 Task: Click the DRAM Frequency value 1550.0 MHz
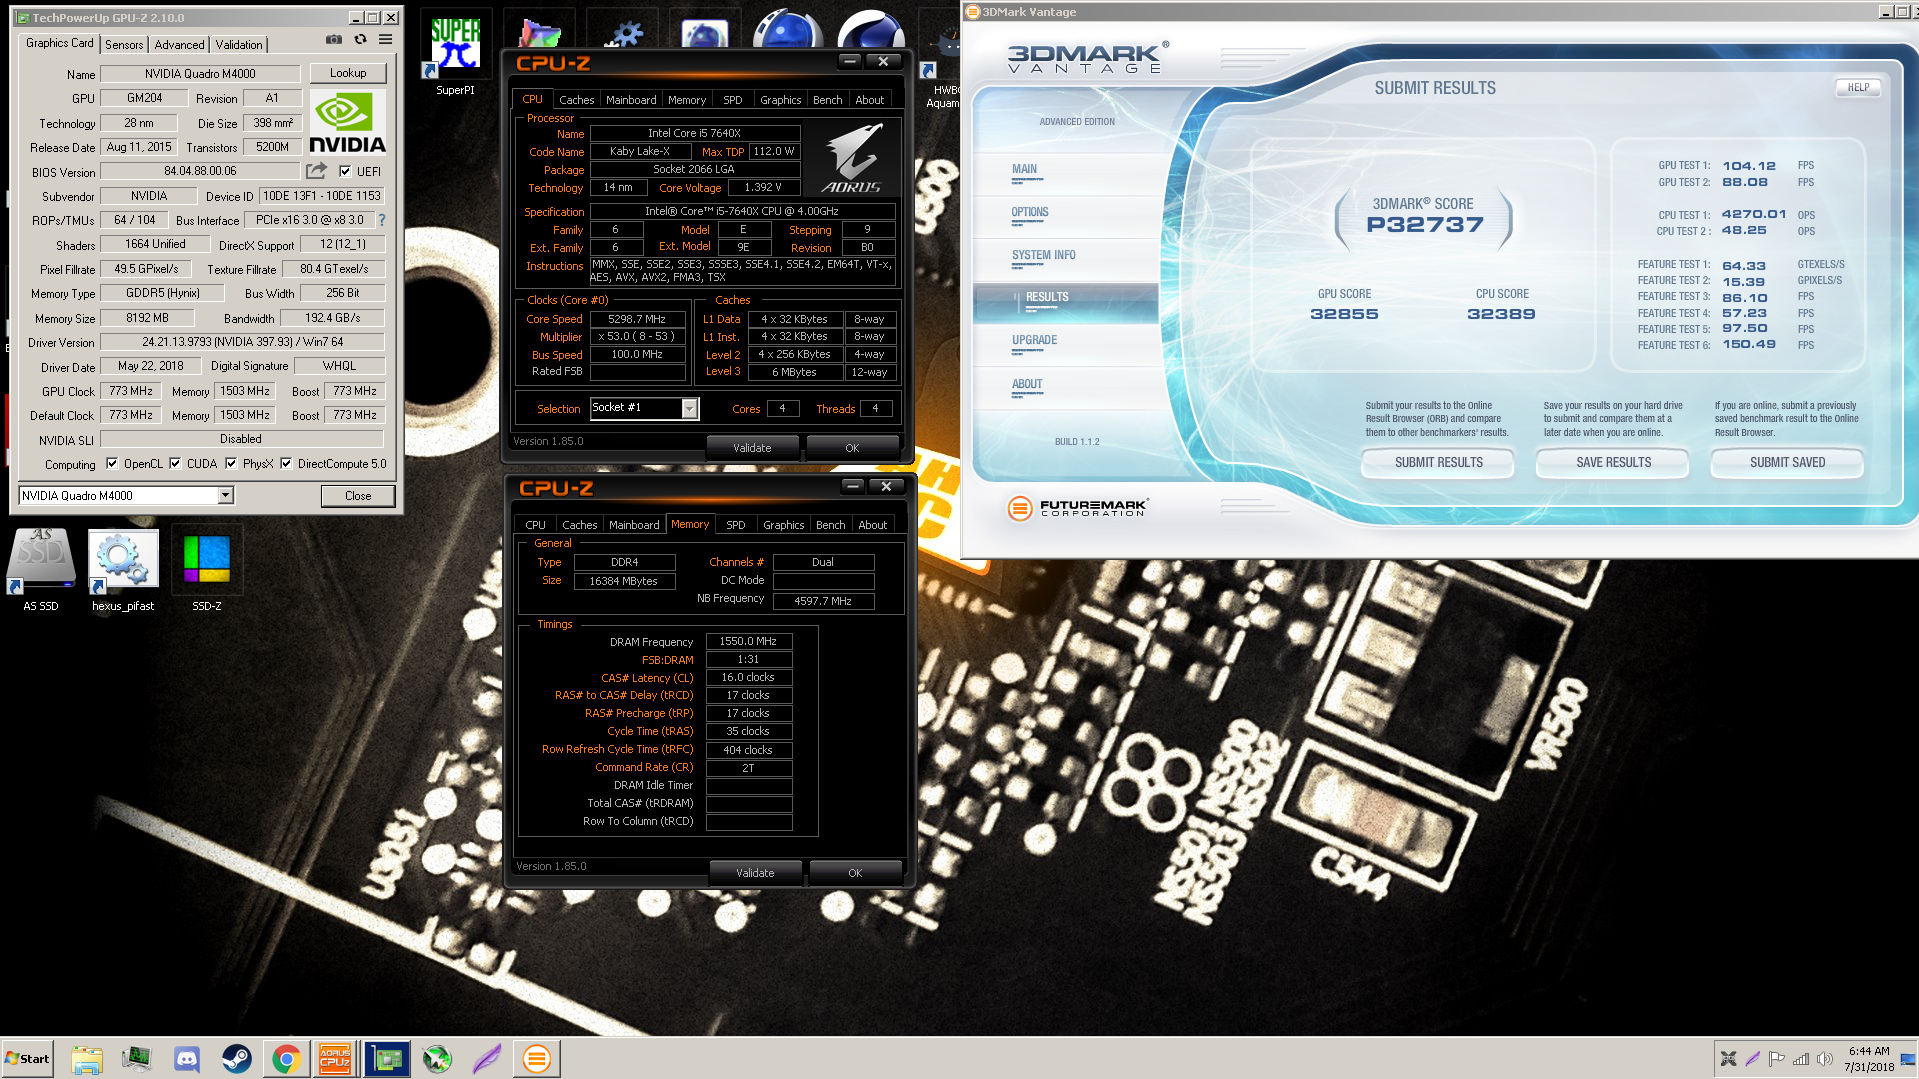pyautogui.click(x=748, y=641)
